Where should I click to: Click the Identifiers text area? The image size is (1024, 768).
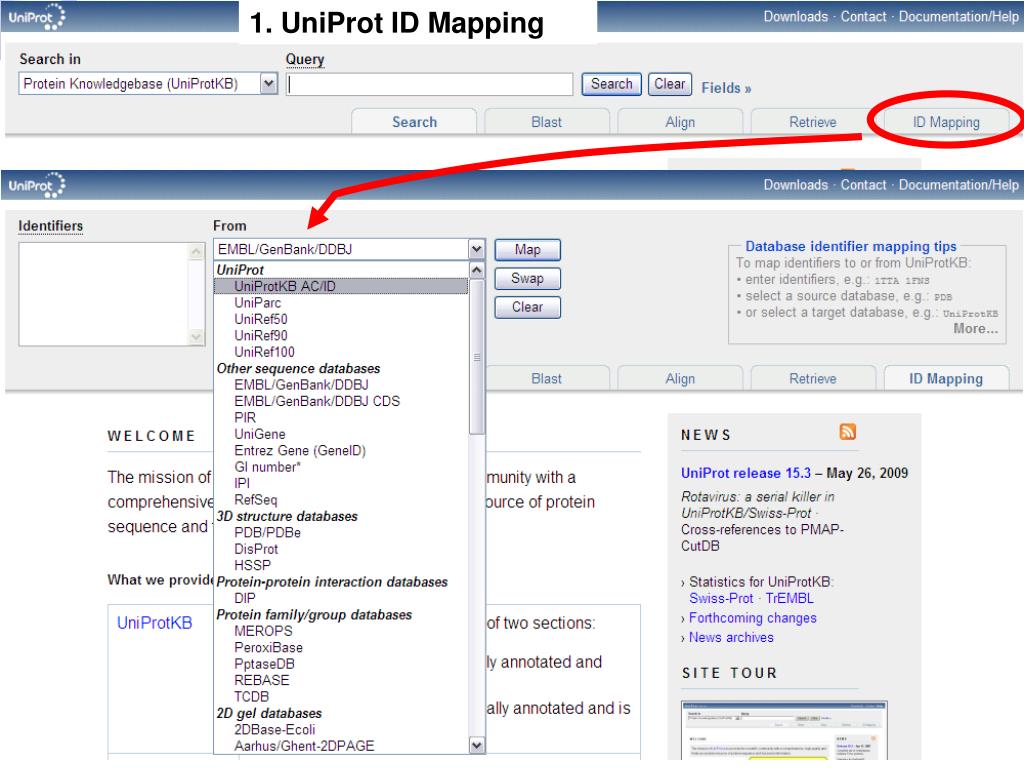pos(112,294)
